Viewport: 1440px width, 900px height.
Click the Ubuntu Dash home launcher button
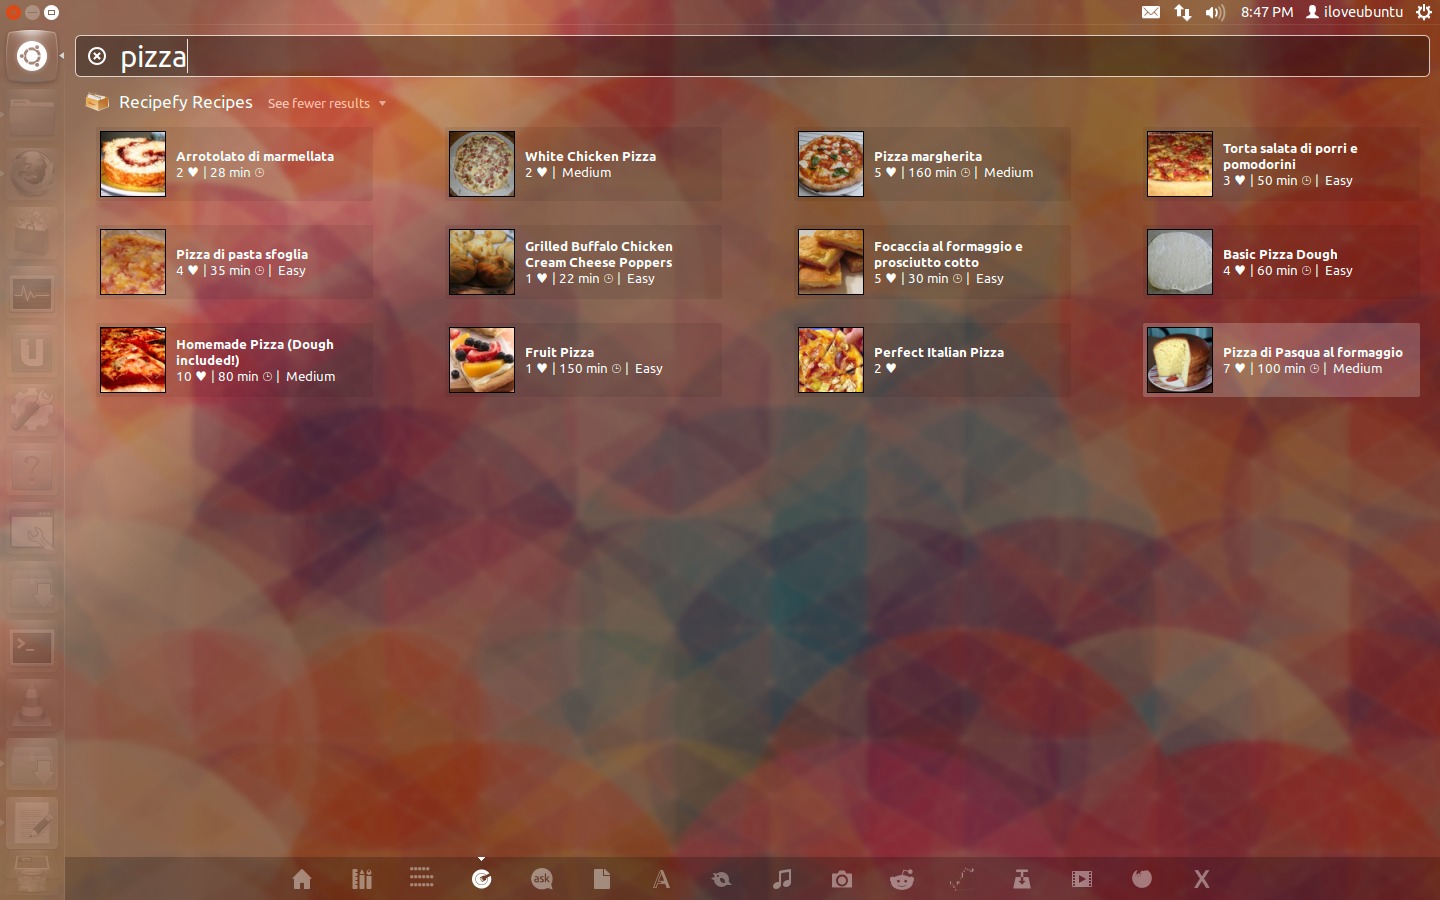(32, 56)
